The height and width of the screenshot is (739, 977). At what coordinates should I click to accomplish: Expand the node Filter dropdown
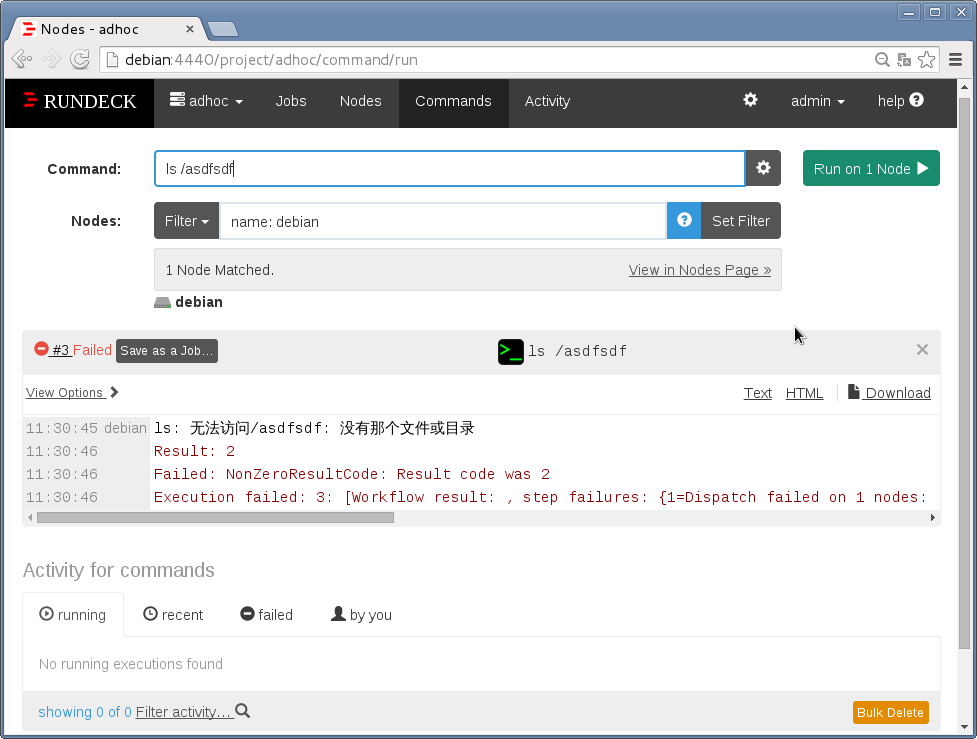pos(186,221)
